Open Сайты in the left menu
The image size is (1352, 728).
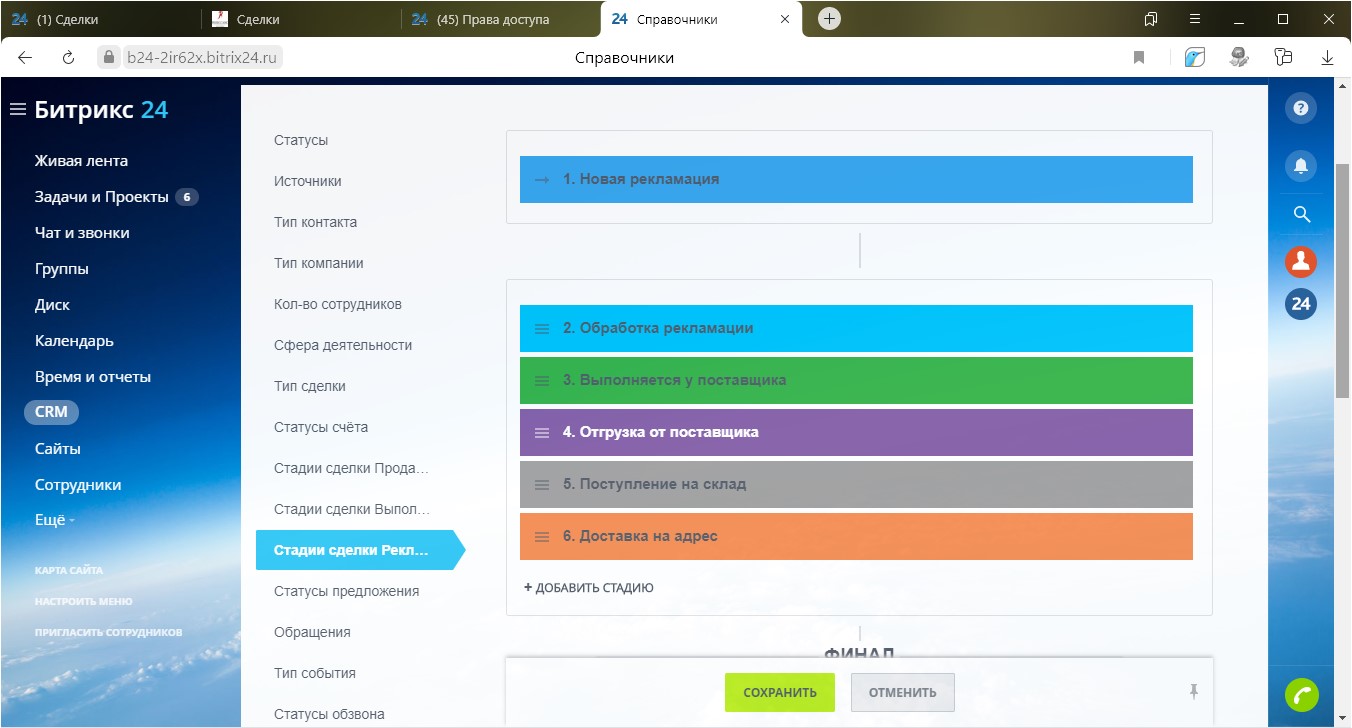pyautogui.click(x=58, y=449)
